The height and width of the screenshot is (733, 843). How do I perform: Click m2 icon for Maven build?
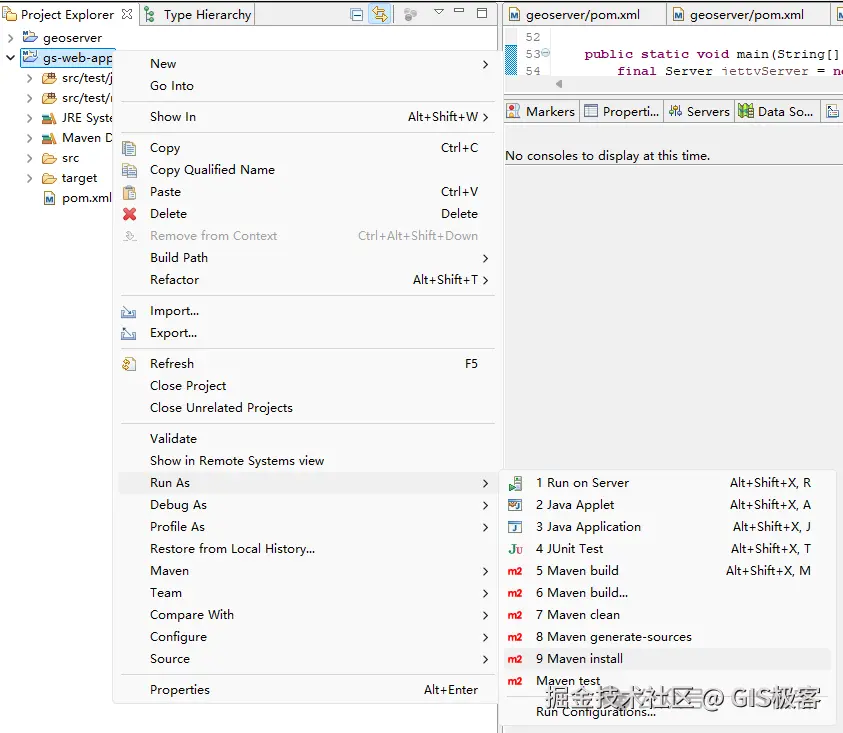coord(515,571)
